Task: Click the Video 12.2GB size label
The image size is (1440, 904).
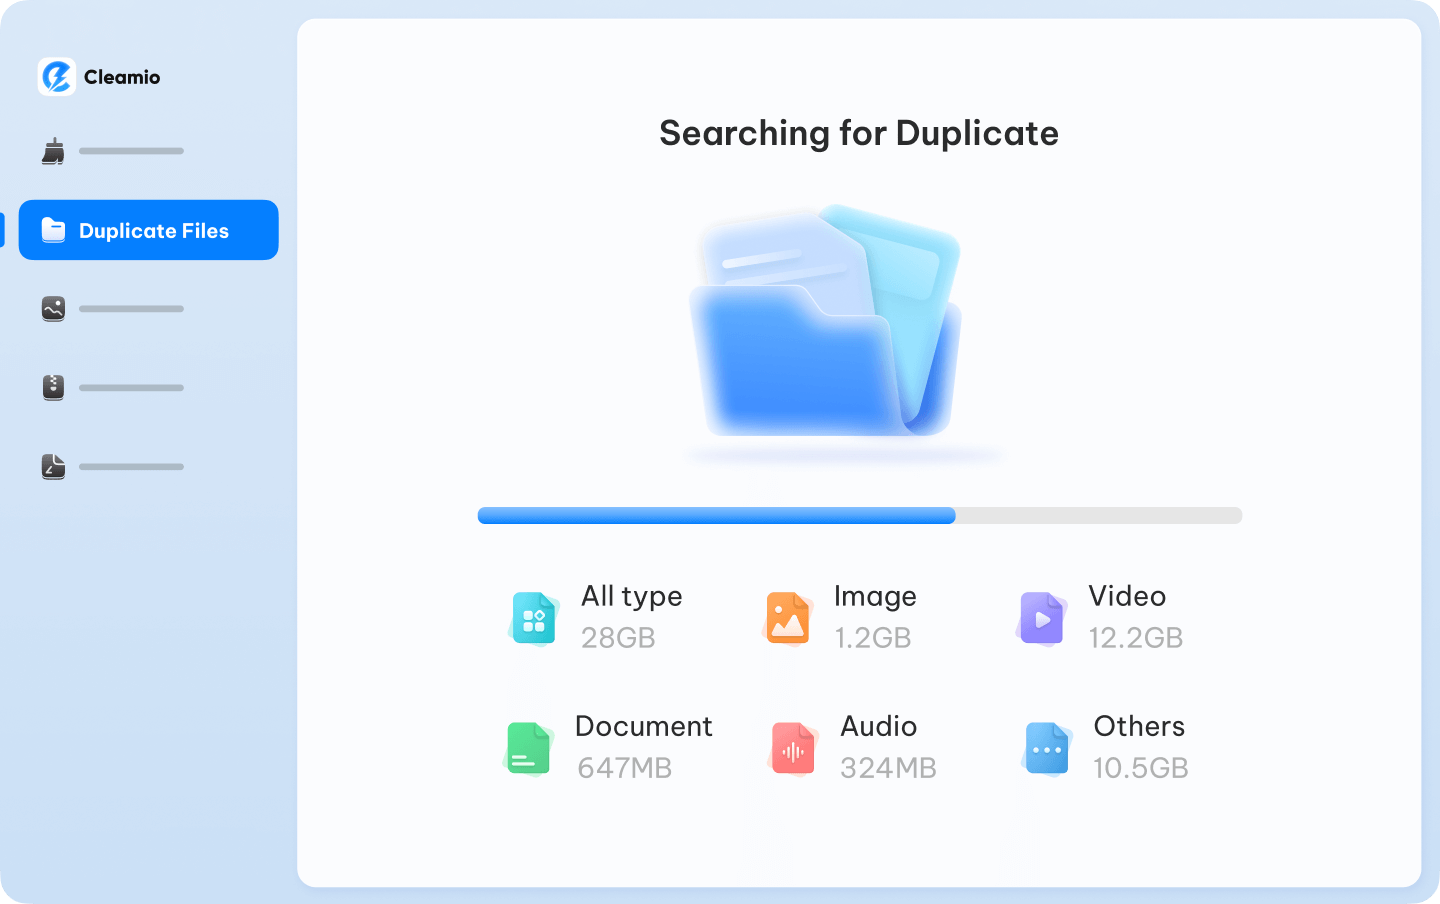Action: [1136, 637]
